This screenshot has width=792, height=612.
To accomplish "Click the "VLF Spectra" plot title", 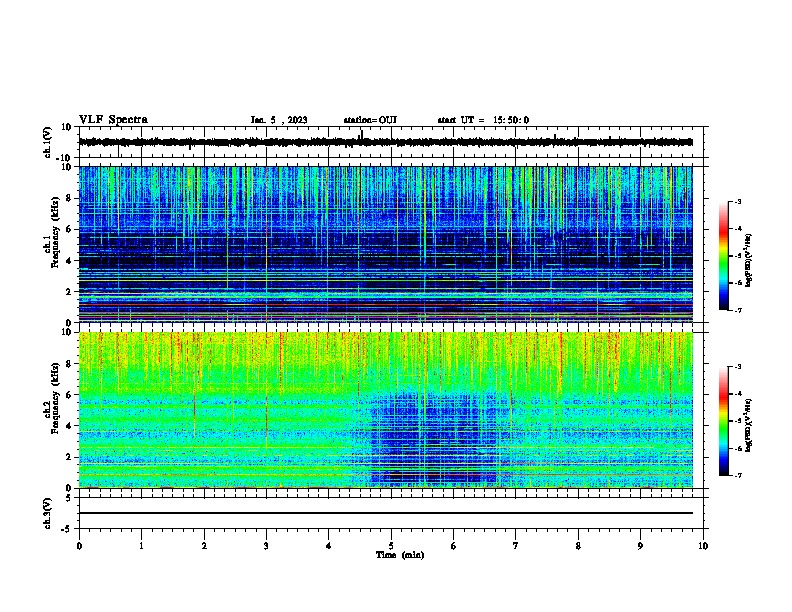I will (x=113, y=120).
